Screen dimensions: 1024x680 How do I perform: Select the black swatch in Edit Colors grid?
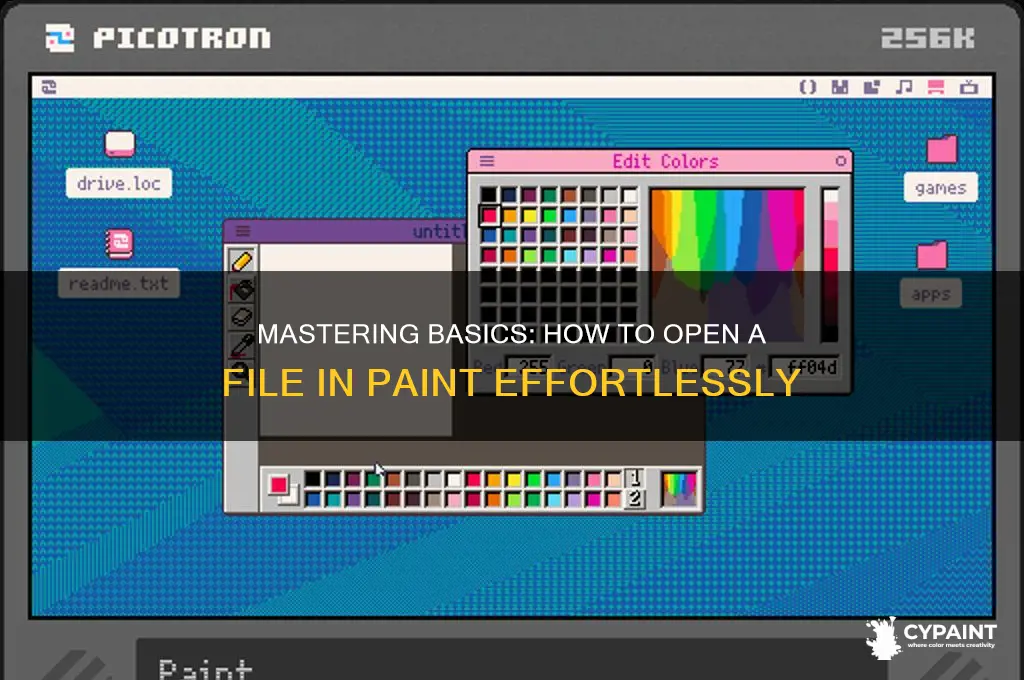[x=489, y=195]
